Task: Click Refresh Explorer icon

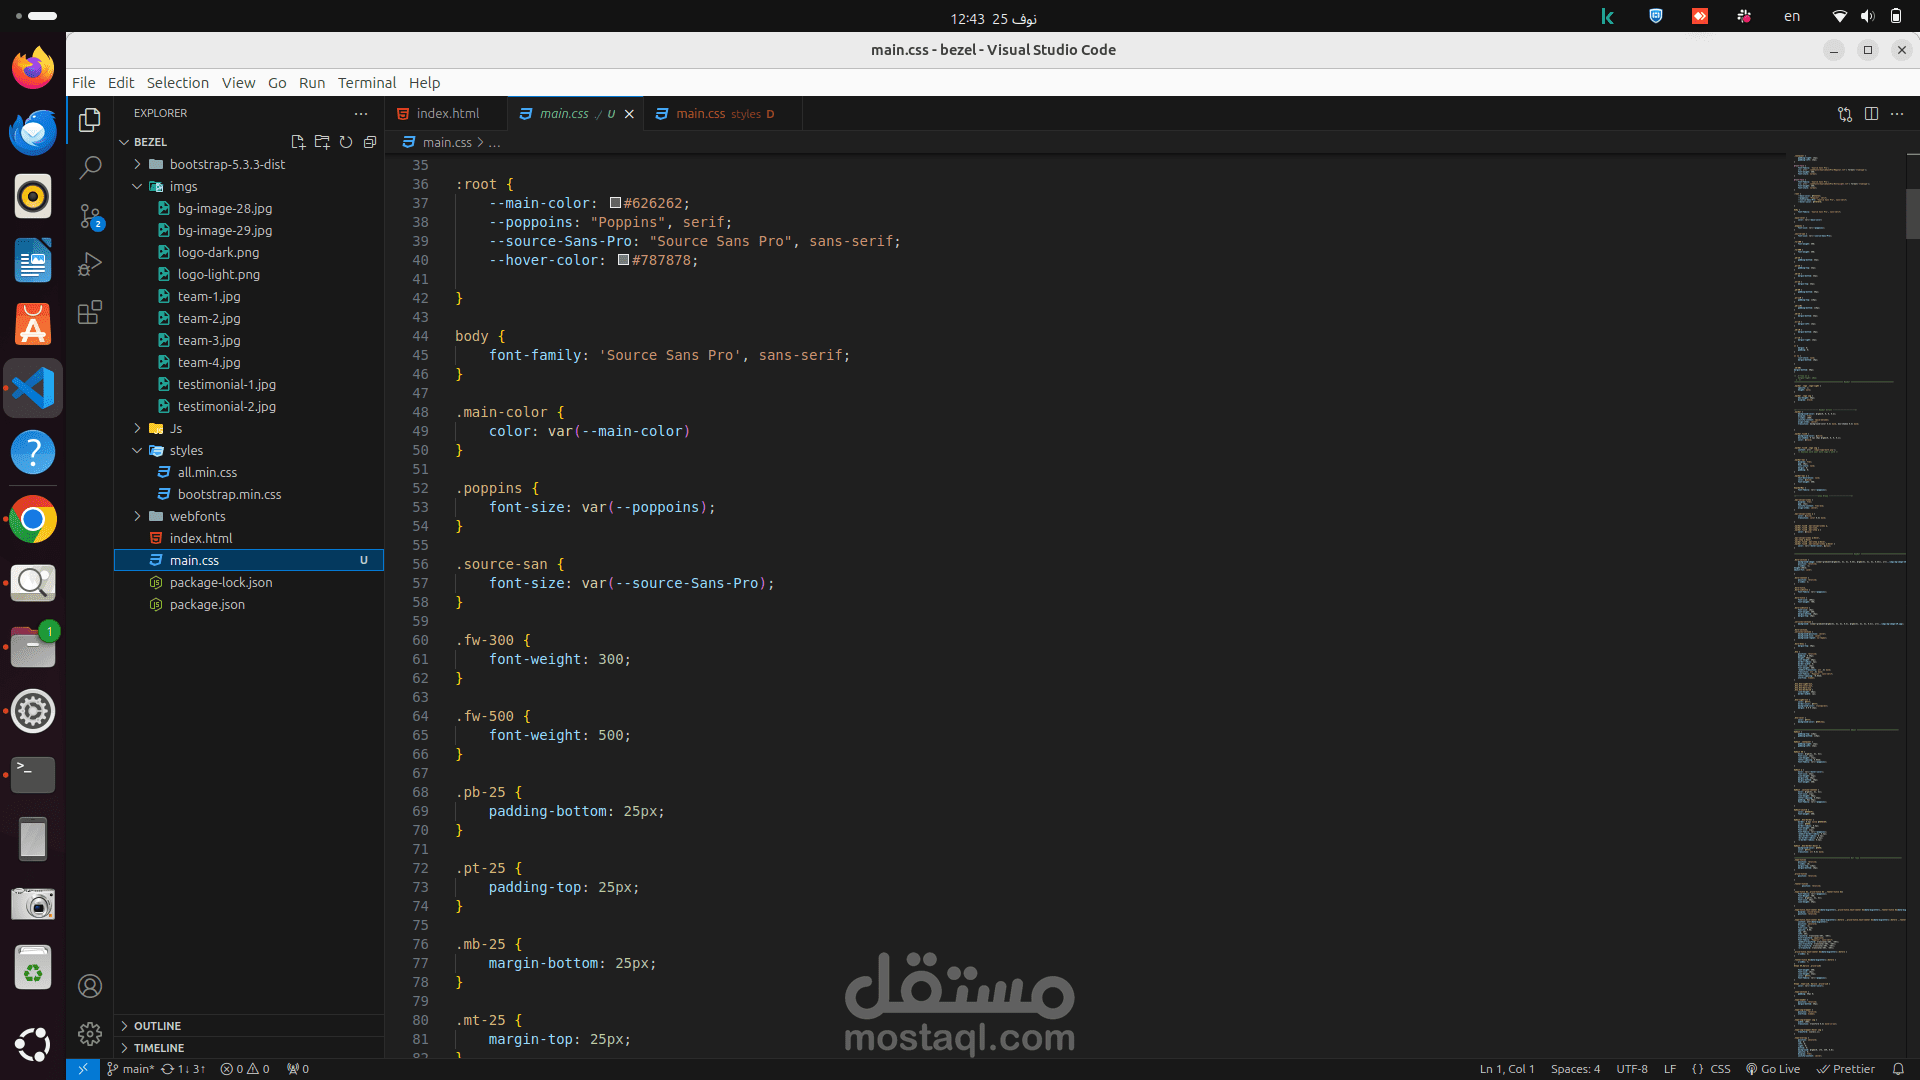Action: click(x=346, y=142)
